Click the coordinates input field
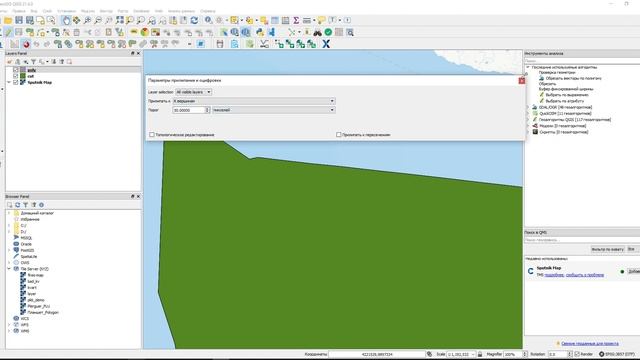This screenshot has height=360, width=640. tap(377, 354)
